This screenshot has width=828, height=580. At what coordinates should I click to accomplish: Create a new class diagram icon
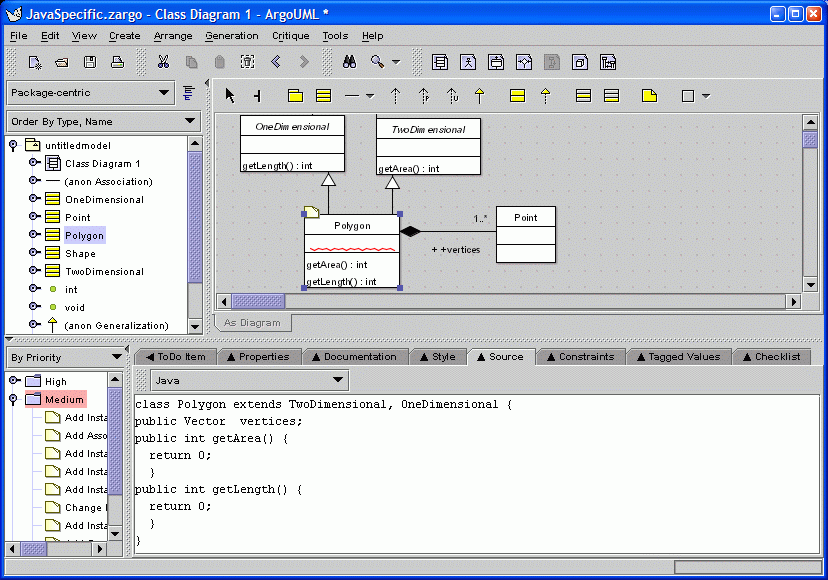439,62
